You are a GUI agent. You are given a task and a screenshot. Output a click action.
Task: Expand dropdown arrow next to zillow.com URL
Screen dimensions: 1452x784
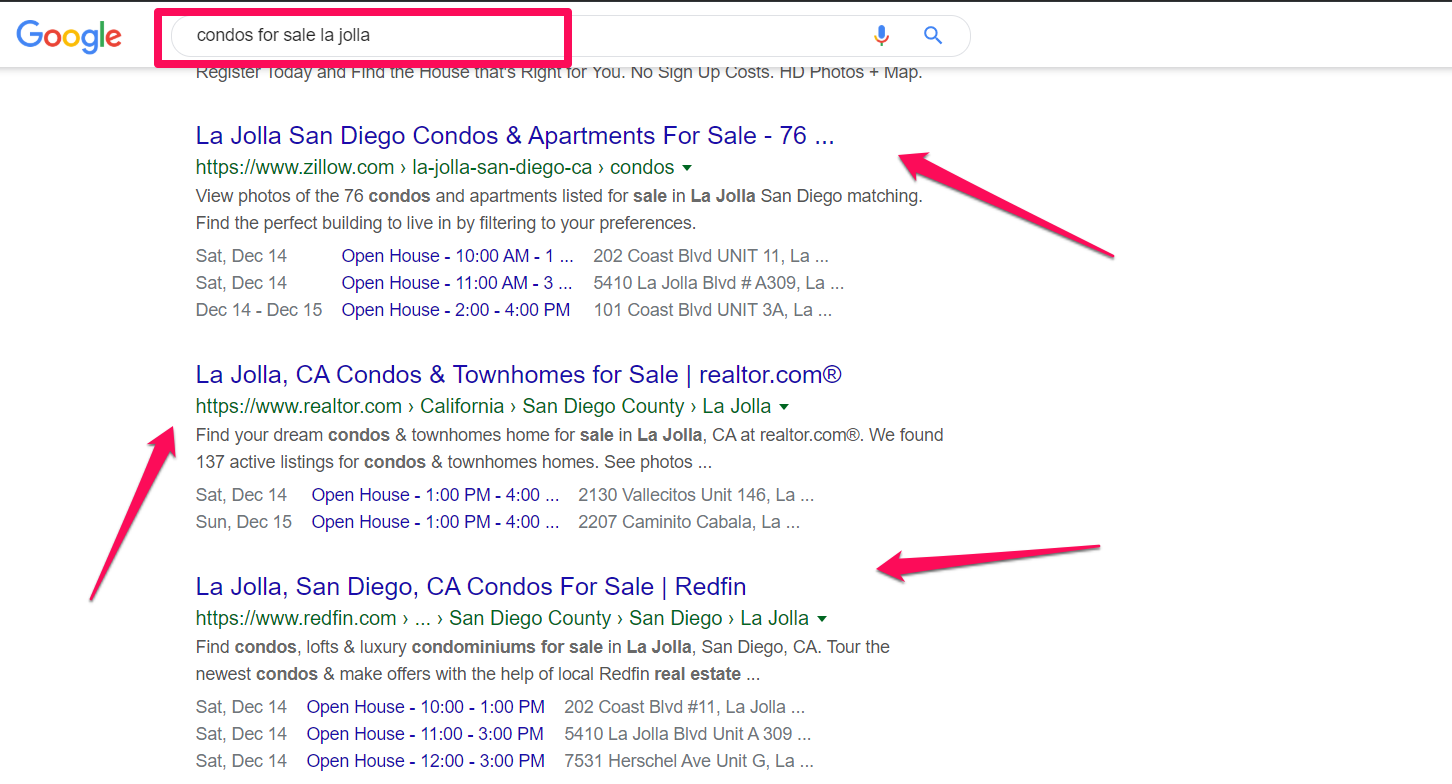tap(686, 168)
